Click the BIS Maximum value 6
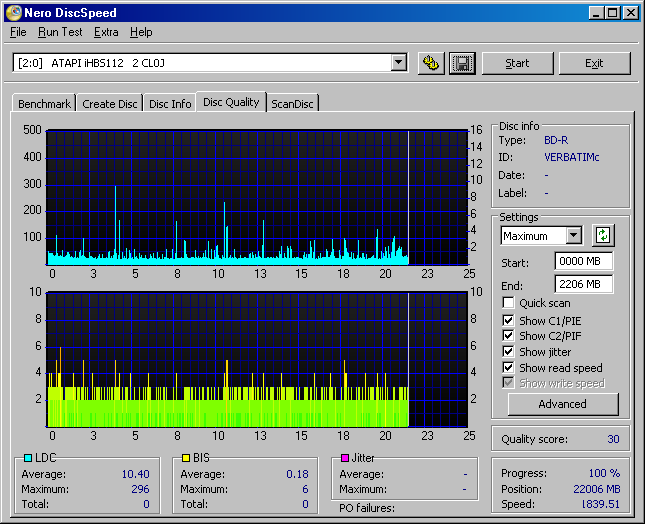Screen dimensions: 645x524 point(305,489)
